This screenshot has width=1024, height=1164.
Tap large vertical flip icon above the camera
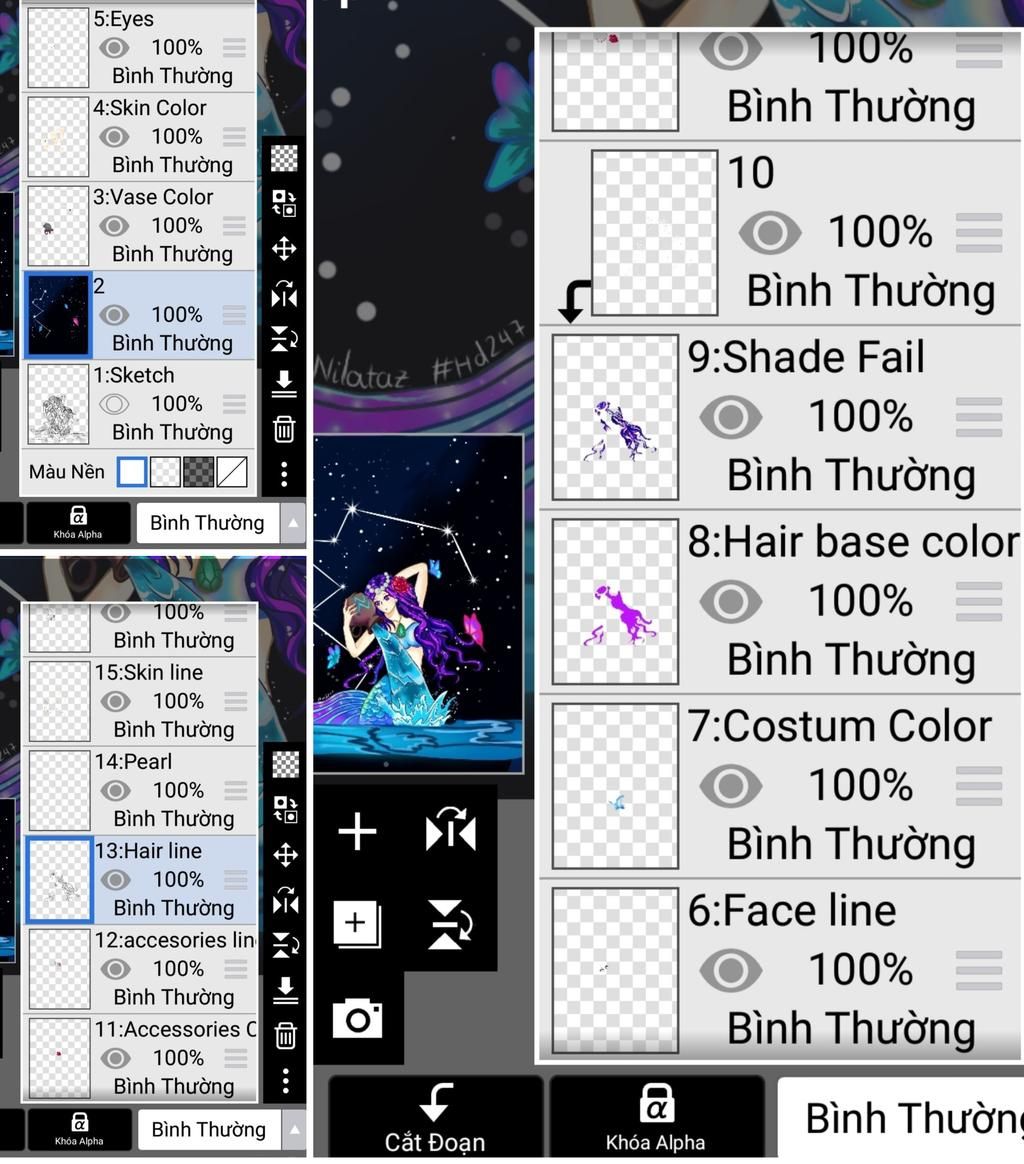[451, 924]
